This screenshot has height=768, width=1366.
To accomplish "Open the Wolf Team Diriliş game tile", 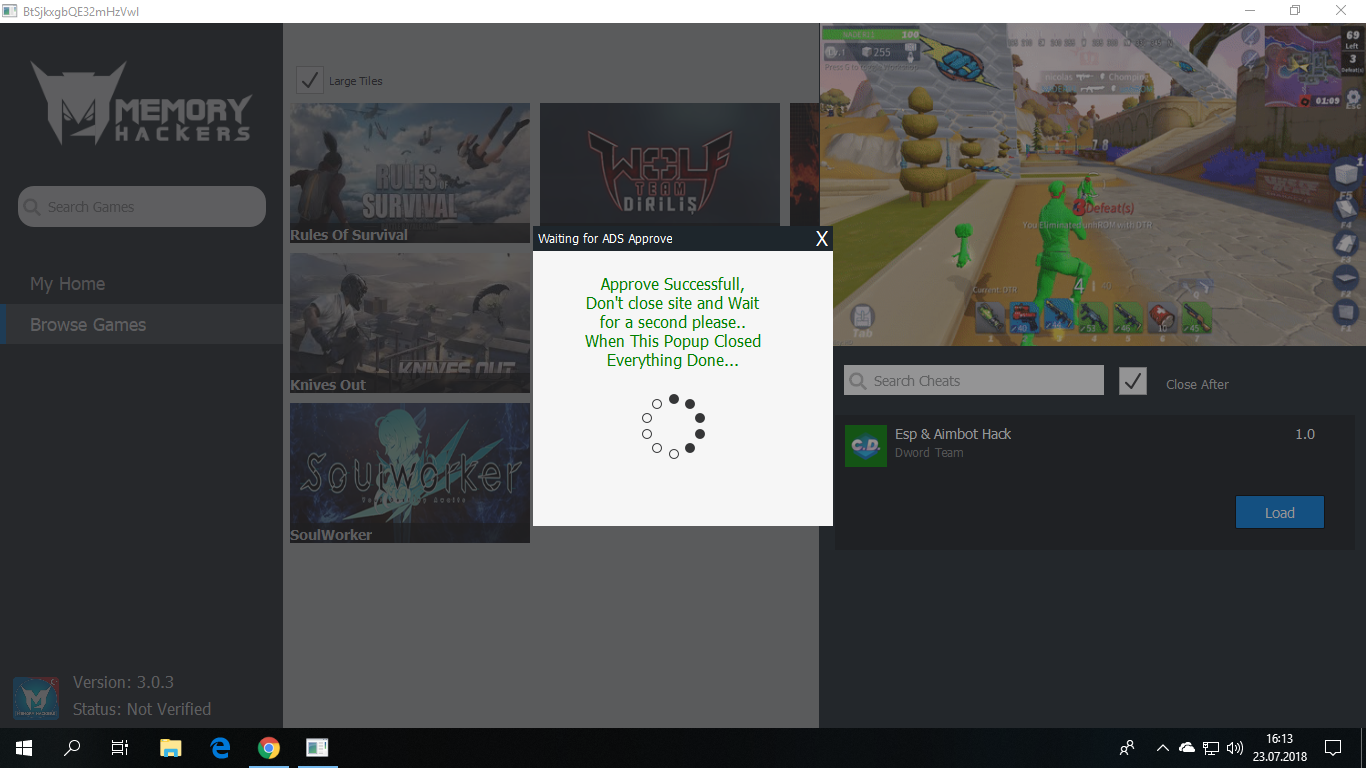I will pyautogui.click(x=660, y=164).
